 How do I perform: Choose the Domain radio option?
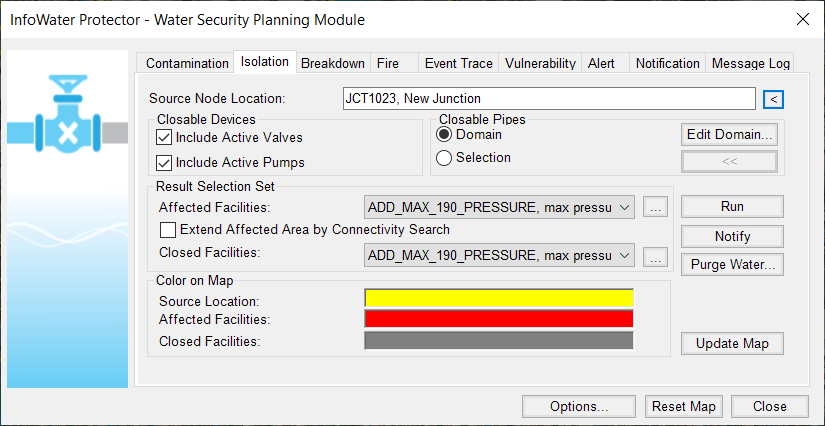[x=444, y=135]
